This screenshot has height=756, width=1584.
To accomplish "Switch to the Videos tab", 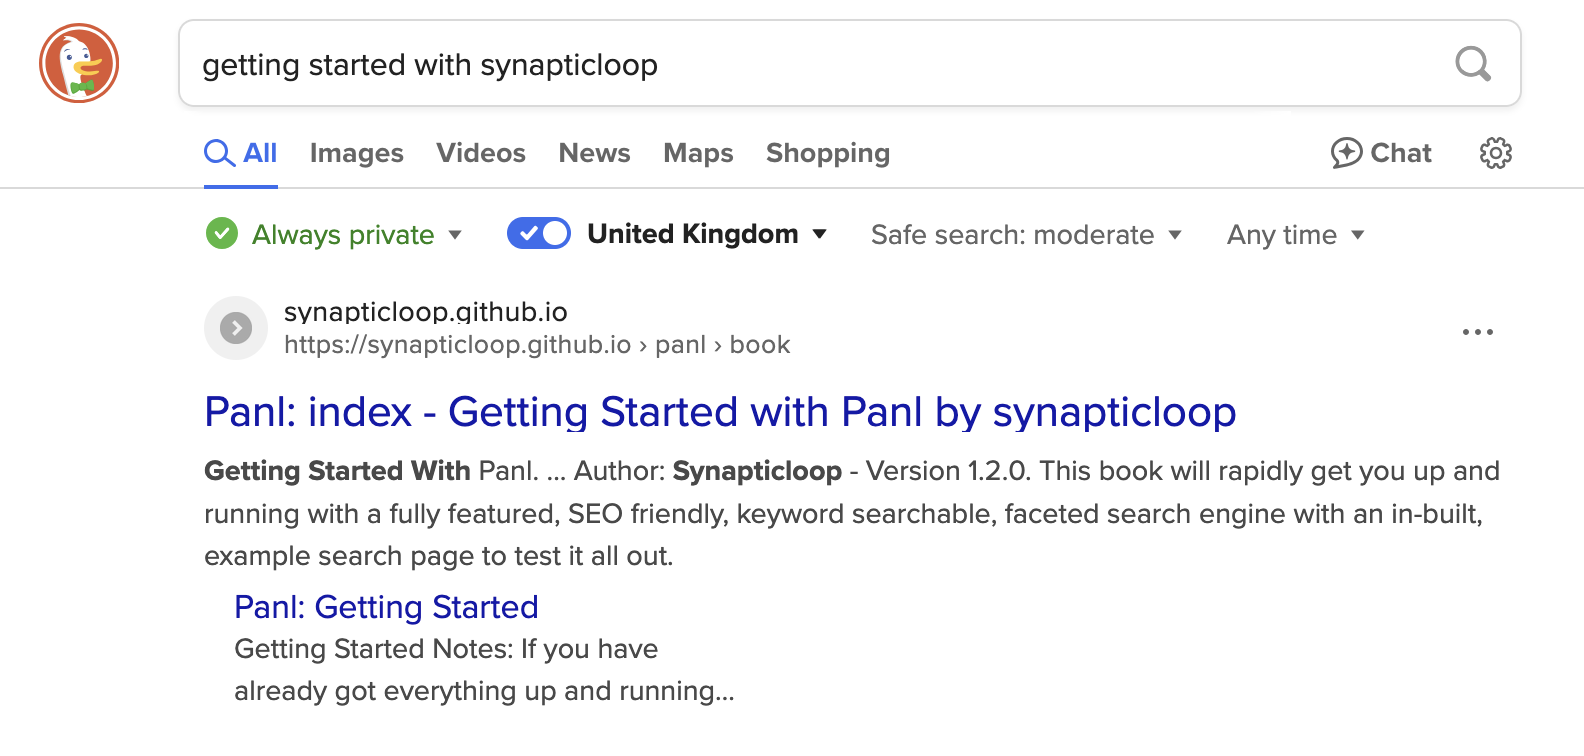I will [x=481, y=153].
